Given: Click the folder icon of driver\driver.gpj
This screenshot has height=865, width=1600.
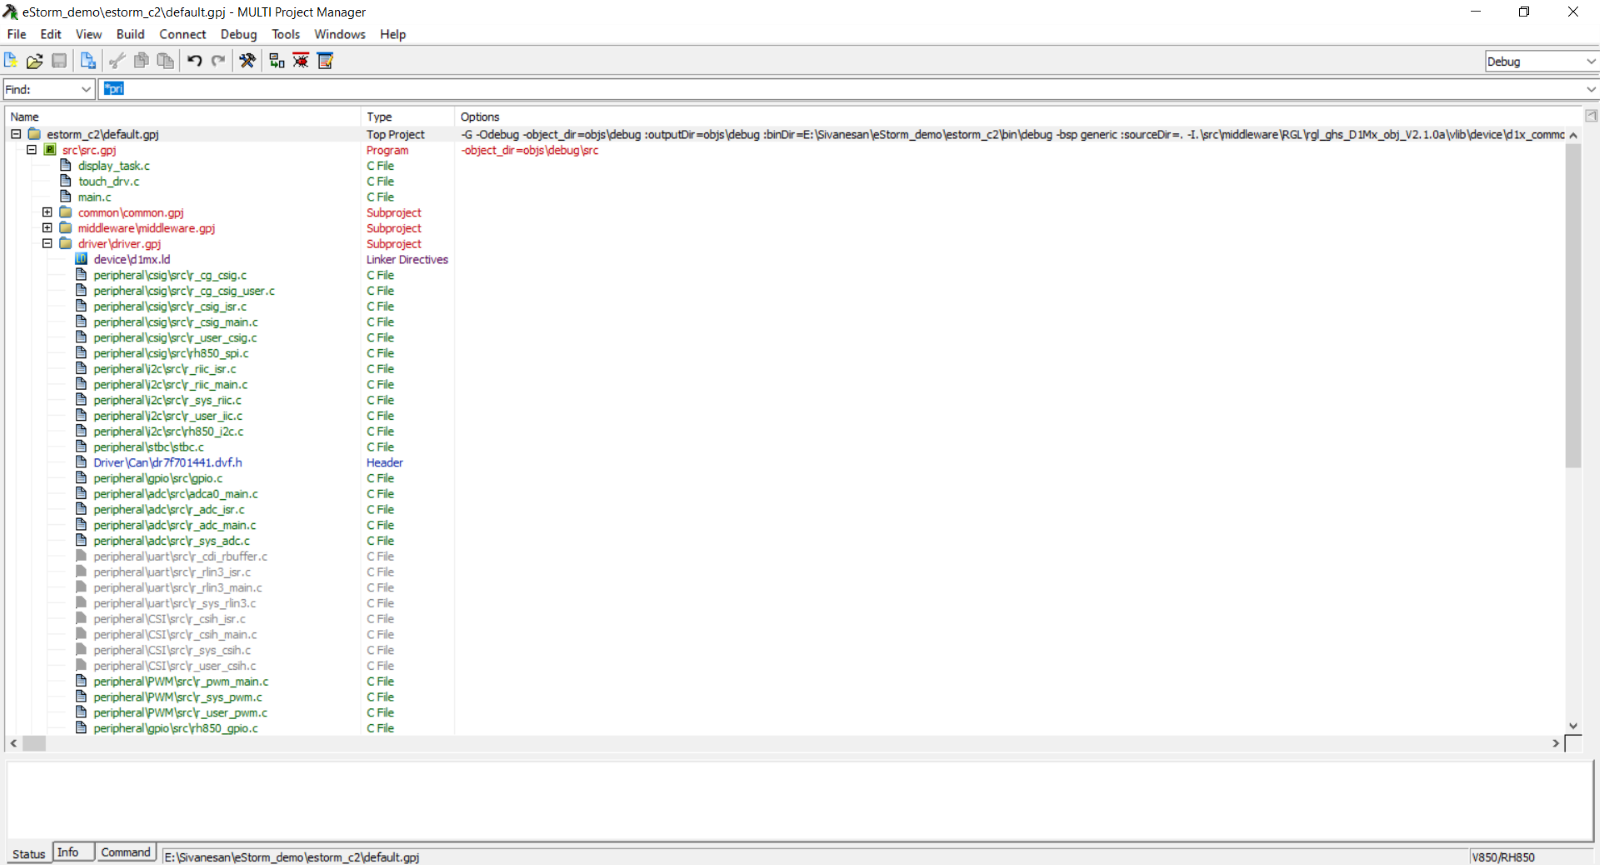Looking at the screenshot, I should [x=66, y=244].
